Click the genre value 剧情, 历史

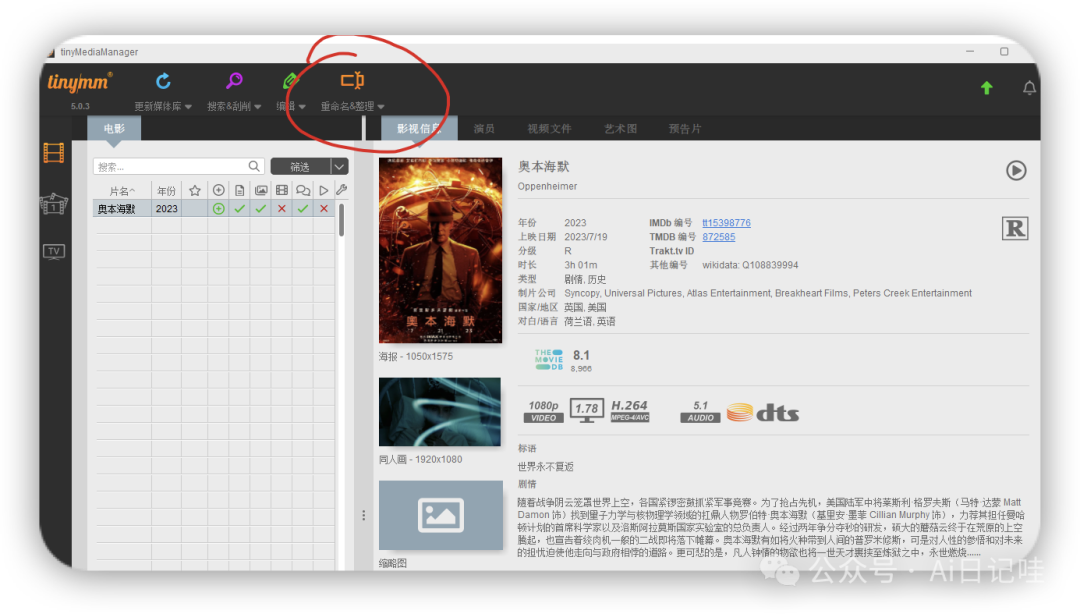pyautogui.click(x=585, y=279)
